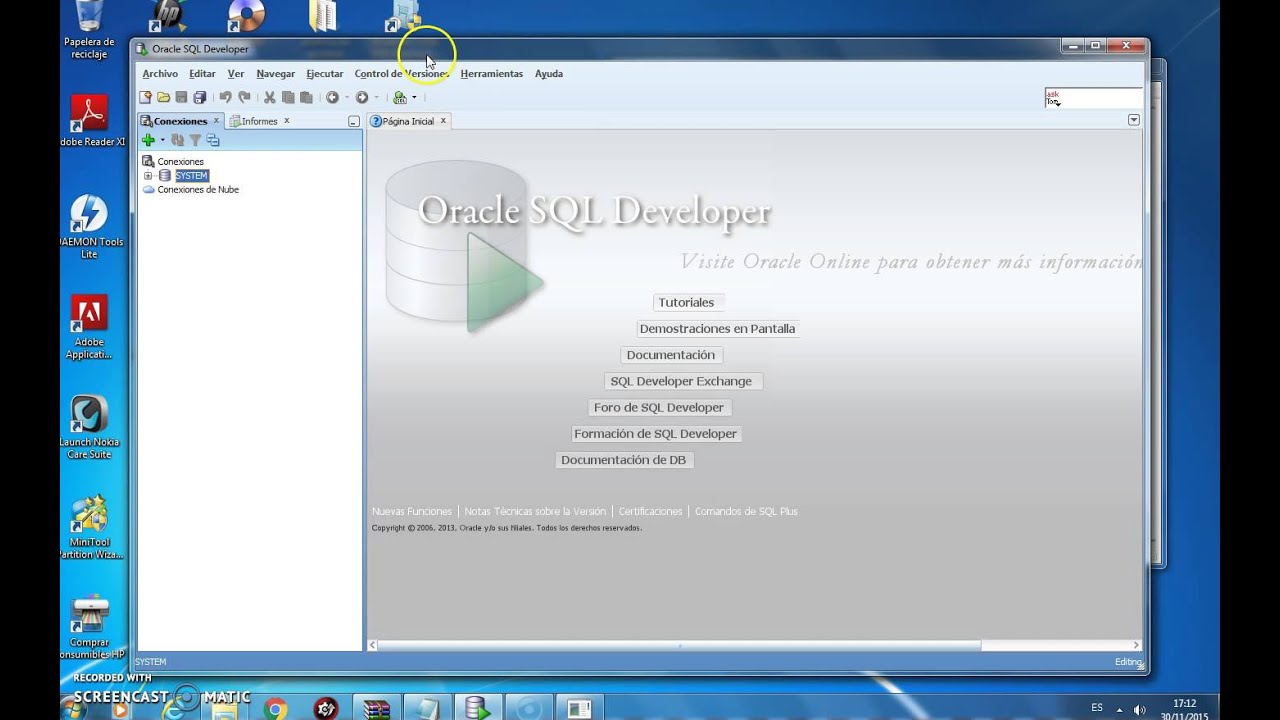
Task: Open DAEMON Tools Lite desktop shortcut
Action: tap(89, 227)
